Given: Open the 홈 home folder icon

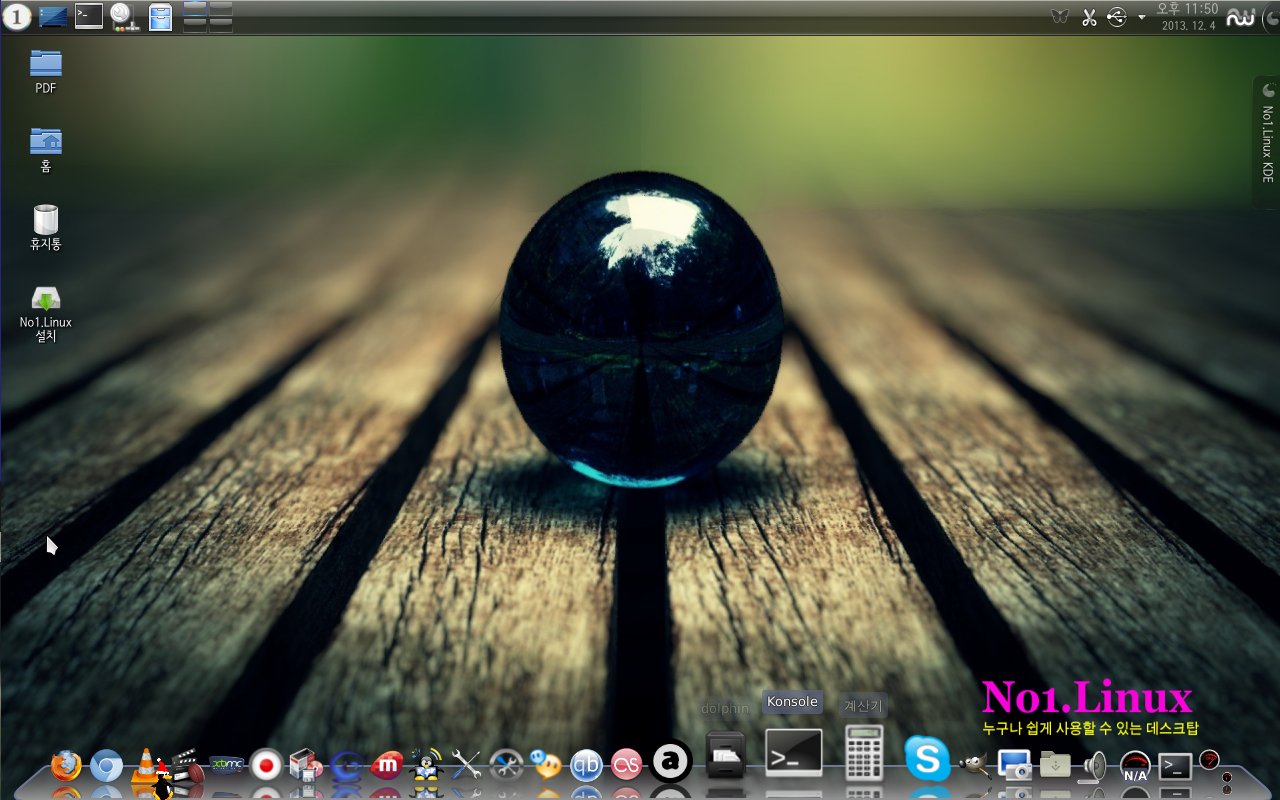Looking at the screenshot, I should (45, 150).
